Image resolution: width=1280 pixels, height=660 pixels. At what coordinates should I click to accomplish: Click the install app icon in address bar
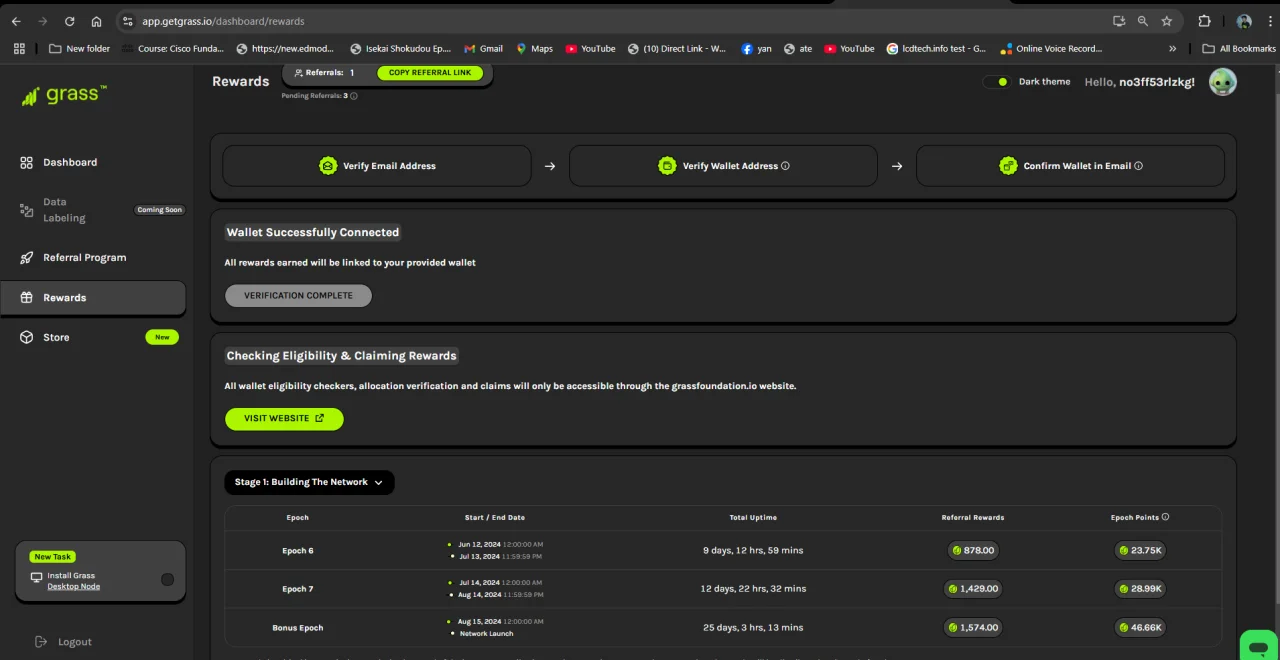point(1119,21)
